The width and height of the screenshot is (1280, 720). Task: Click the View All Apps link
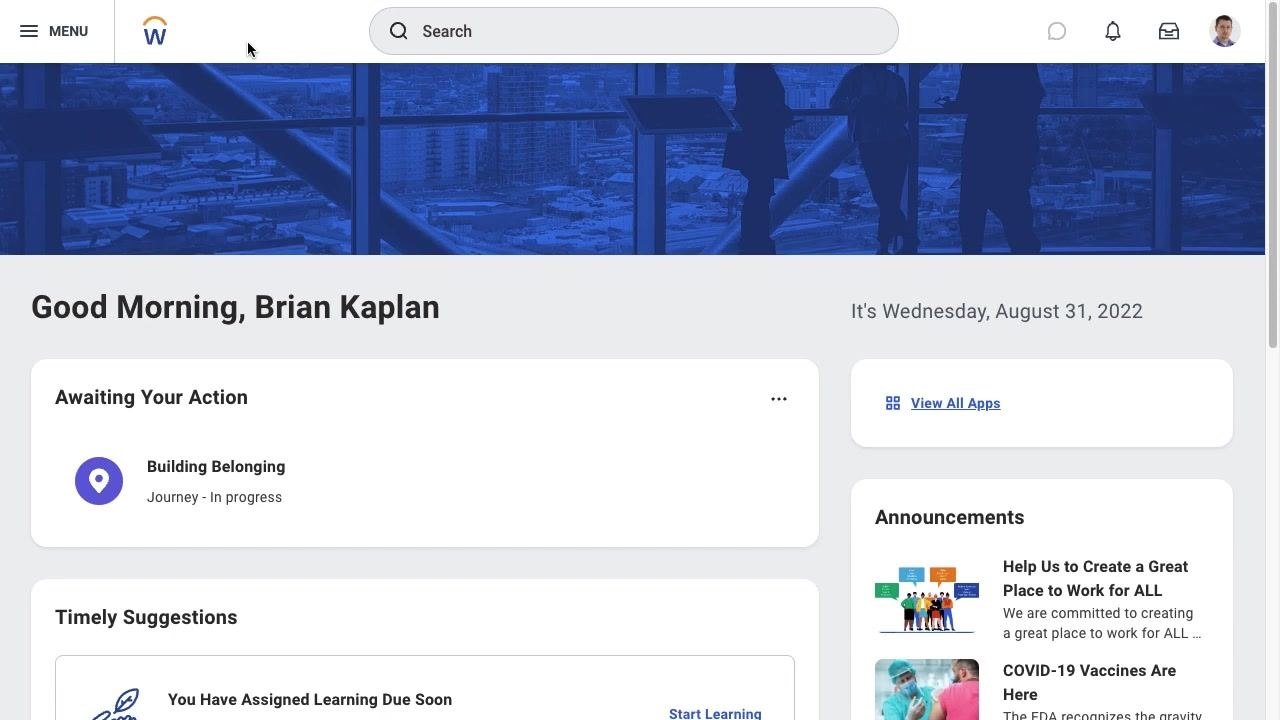click(955, 403)
